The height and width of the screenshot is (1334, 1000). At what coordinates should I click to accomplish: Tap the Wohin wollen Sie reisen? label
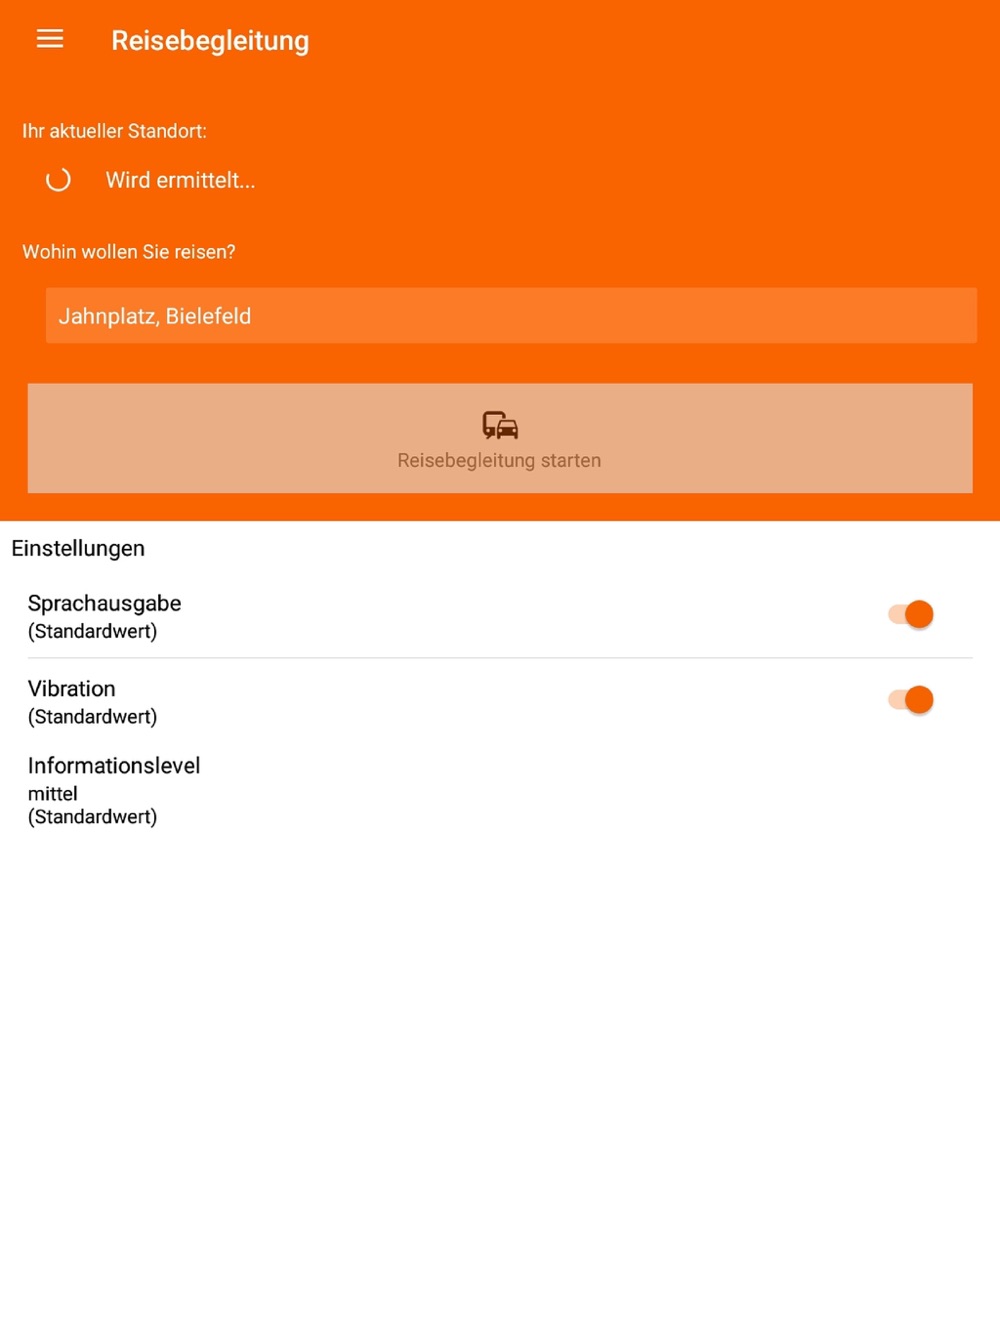point(129,252)
